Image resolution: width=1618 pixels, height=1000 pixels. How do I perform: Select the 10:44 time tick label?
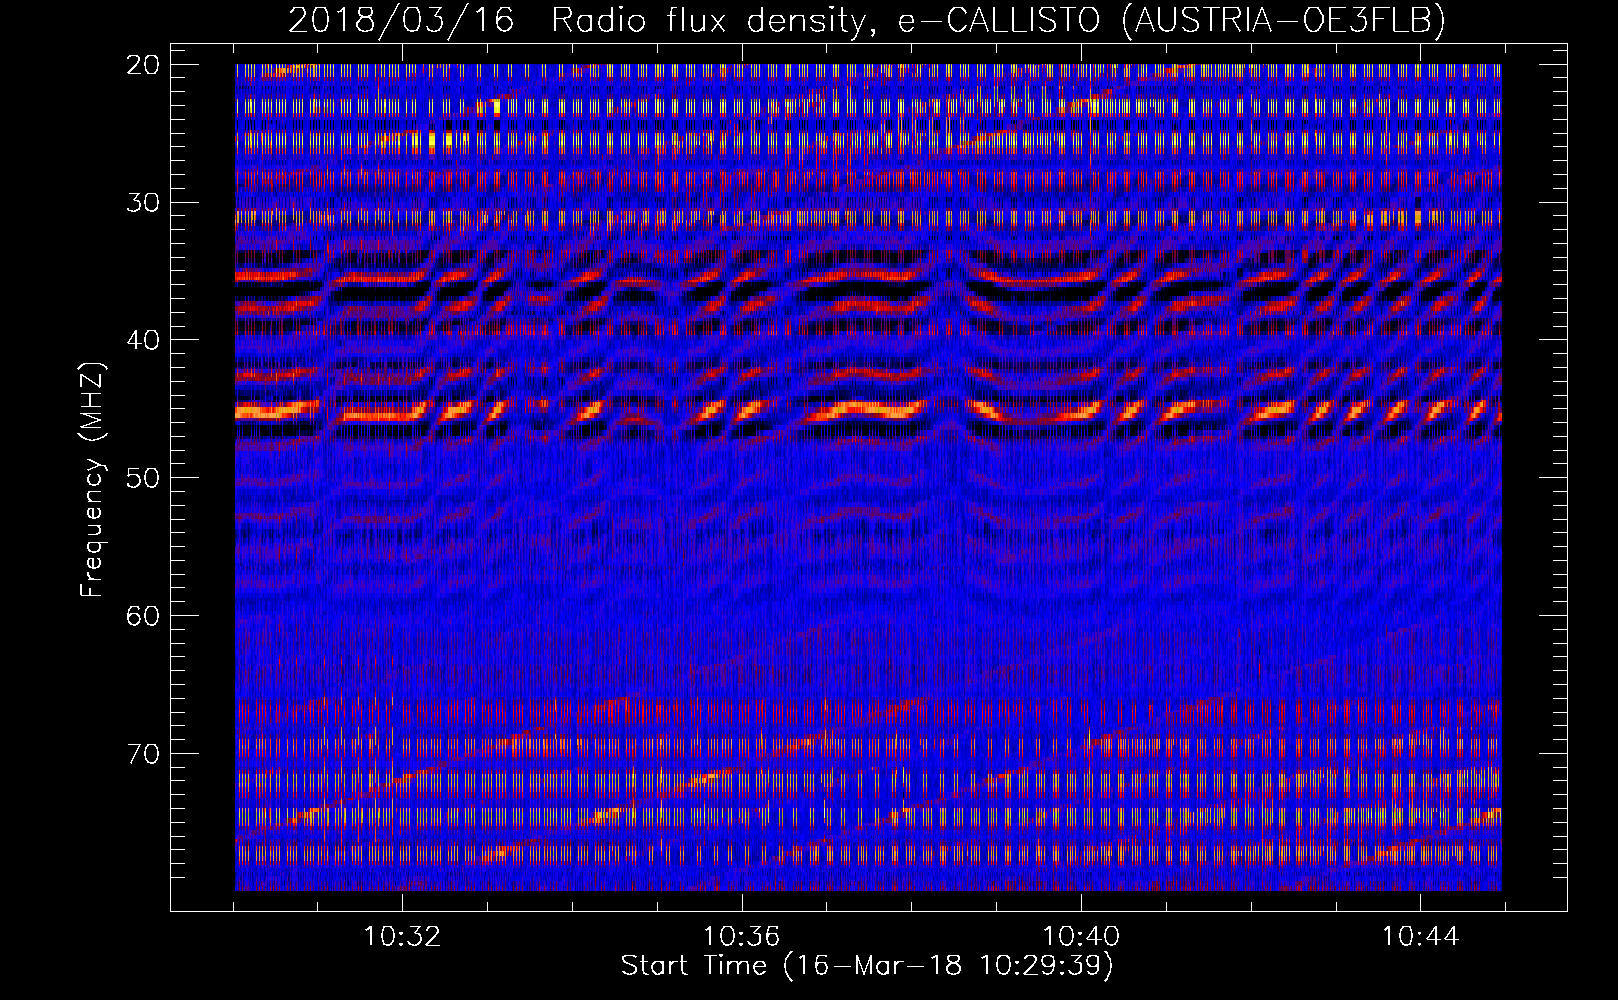coord(1421,937)
